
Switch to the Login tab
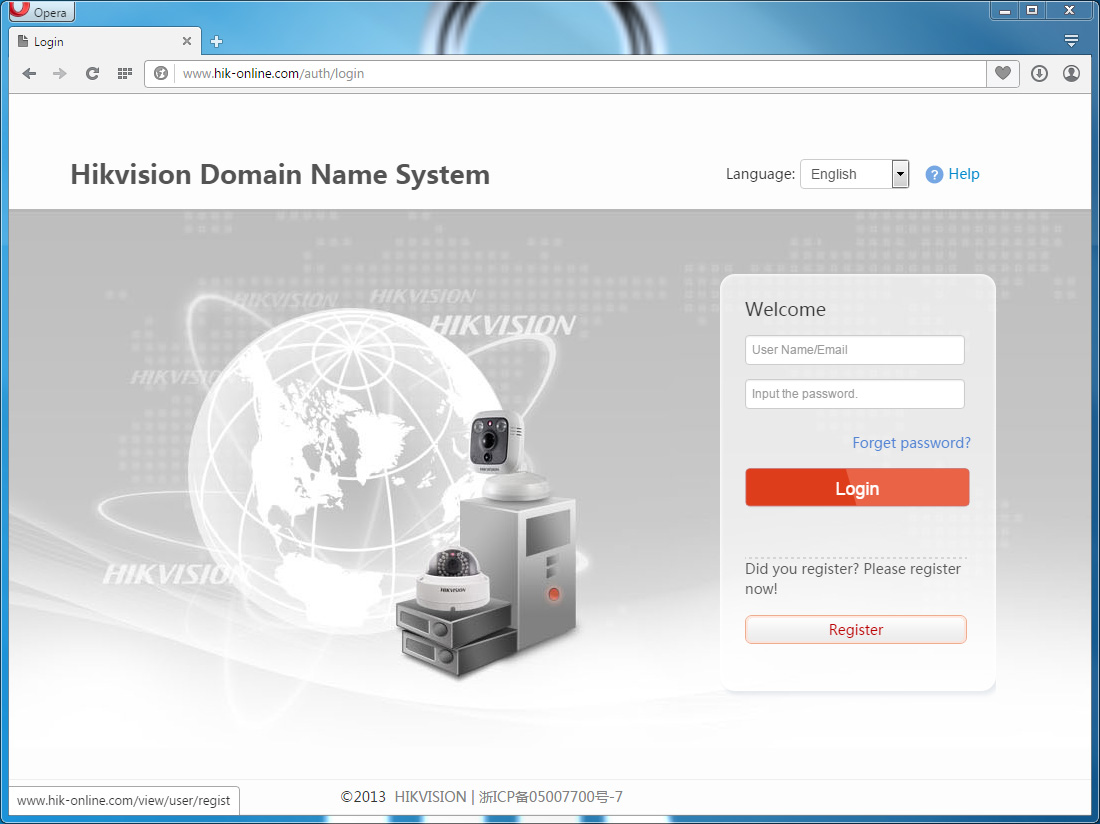click(x=105, y=41)
